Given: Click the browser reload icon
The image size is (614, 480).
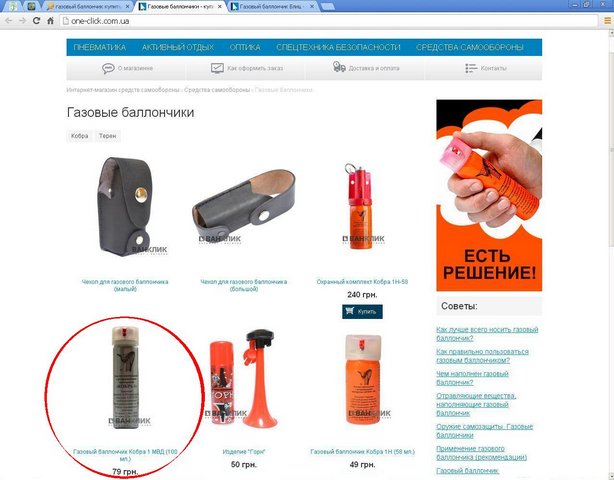Looking at the screenshot, I should [x=36, y=21].
